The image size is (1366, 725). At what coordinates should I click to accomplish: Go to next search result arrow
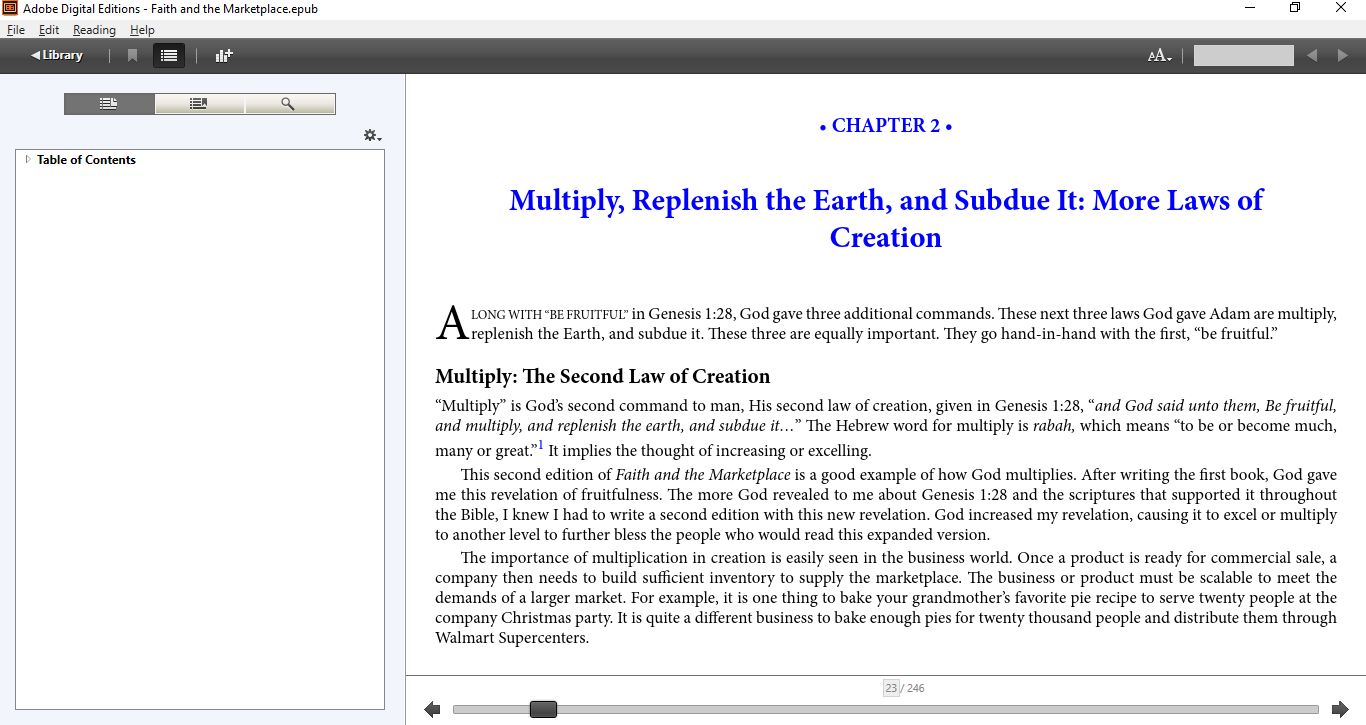[1342, 56]
